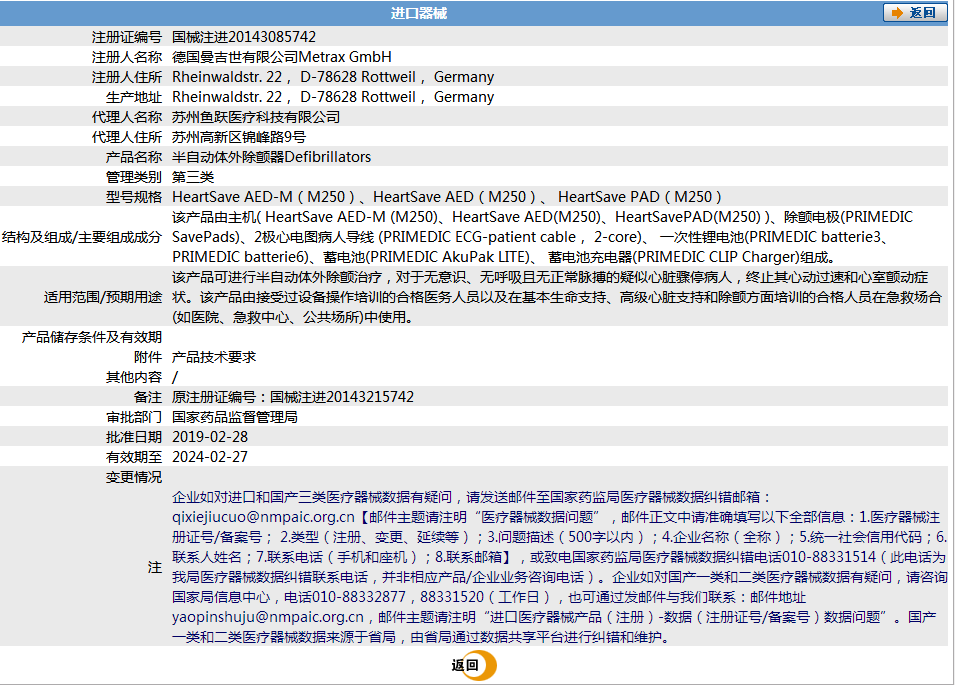Click the 附件 field label
The image size is (955, 685).
point(148,357)
